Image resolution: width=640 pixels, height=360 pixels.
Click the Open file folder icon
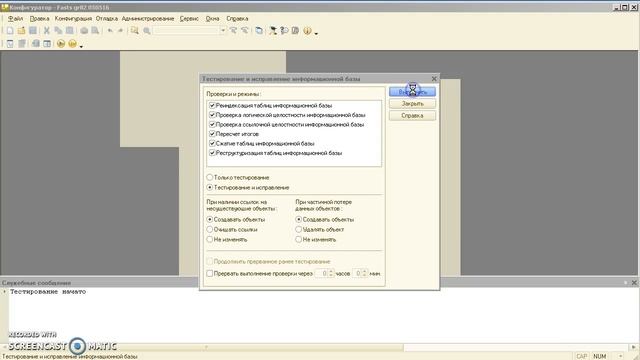(21, 31)
